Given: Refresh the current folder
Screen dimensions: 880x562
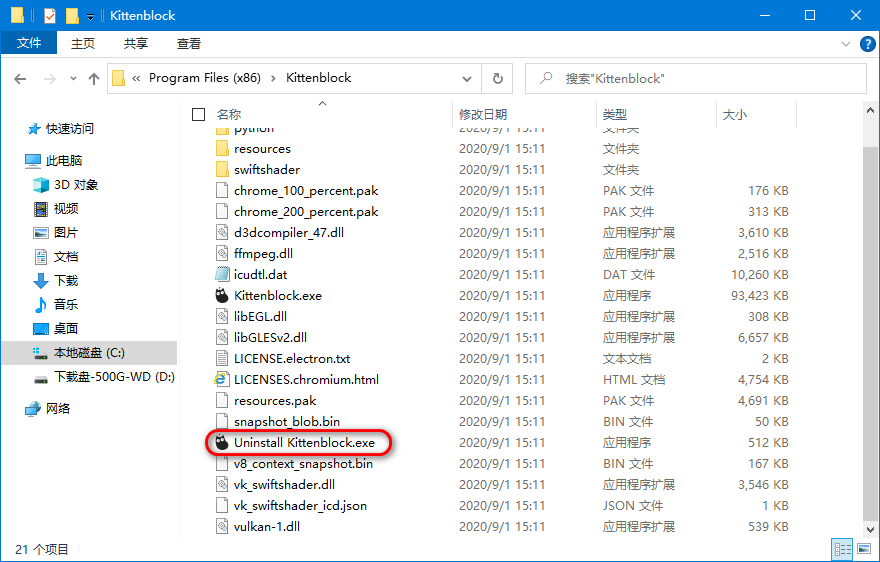Looking at the screenshot, I should click(x=498, y=79).
